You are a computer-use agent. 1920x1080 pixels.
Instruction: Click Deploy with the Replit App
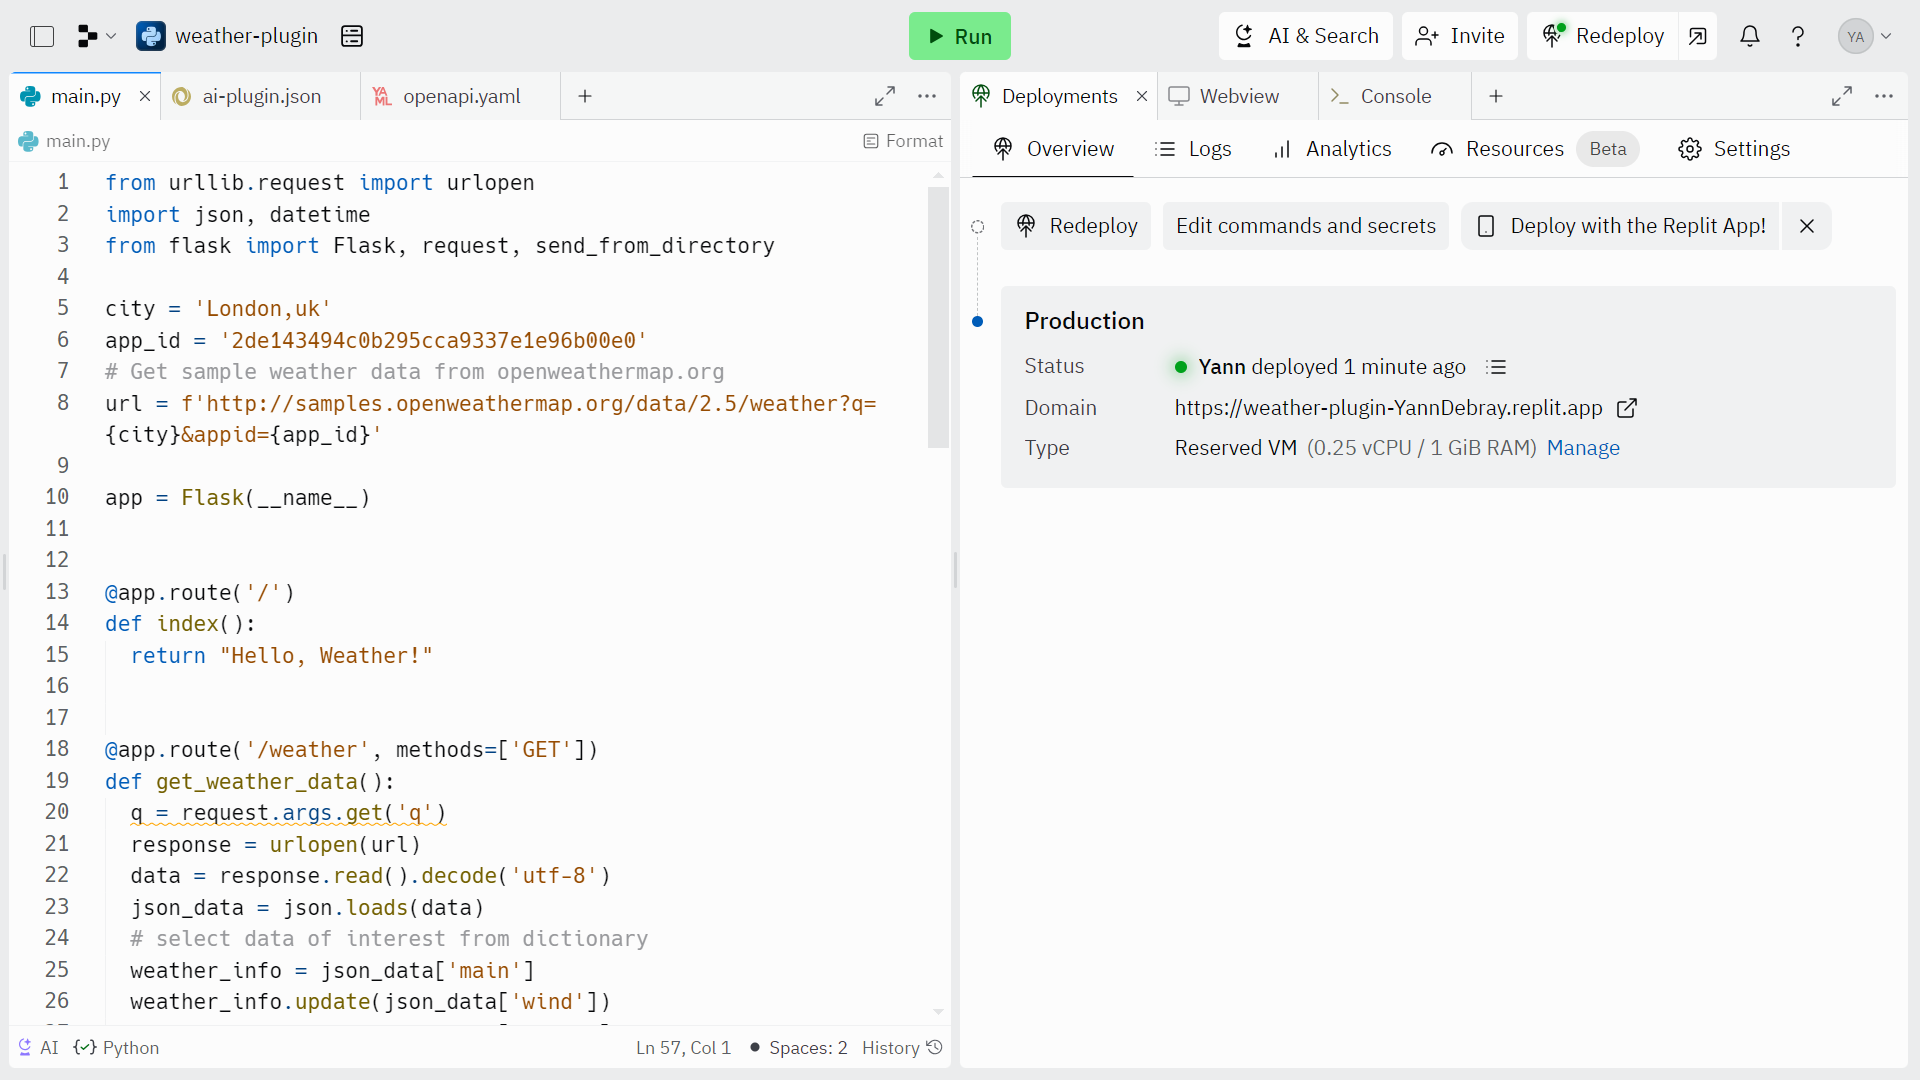[x=1620, y=226]
